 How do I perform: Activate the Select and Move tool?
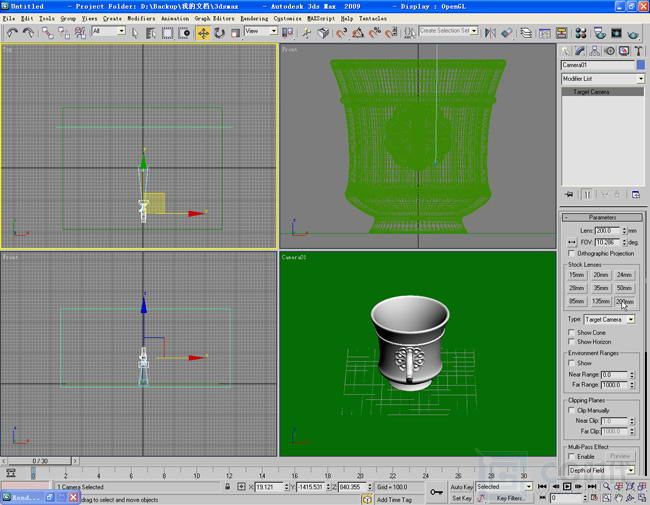coord(203,33)
